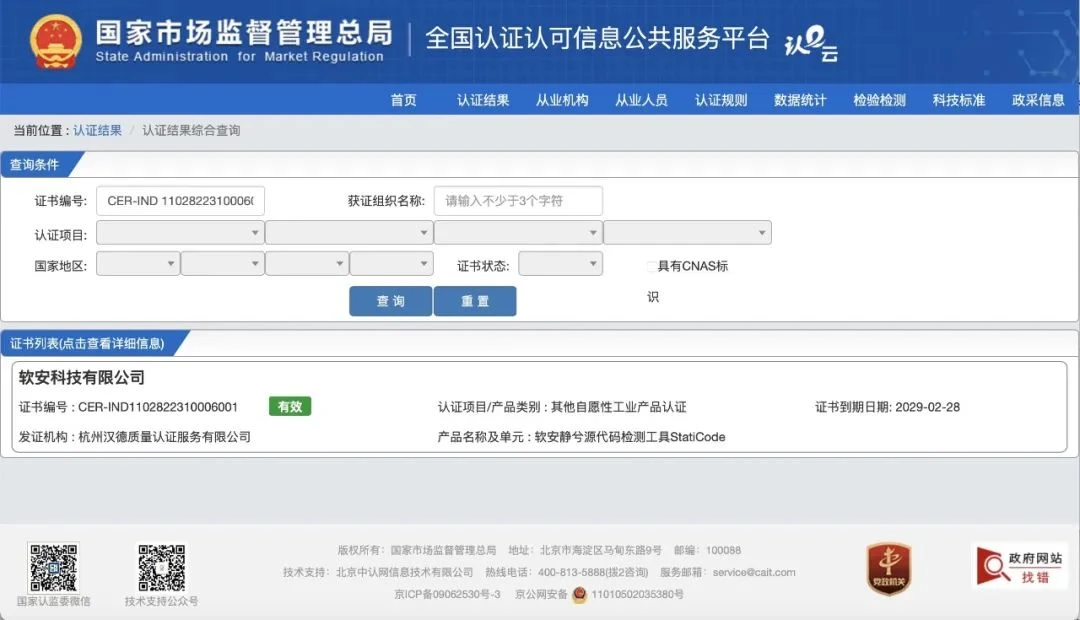Open the 检验检测 menu
This screenshot has height=620, width=1080.
880,100
